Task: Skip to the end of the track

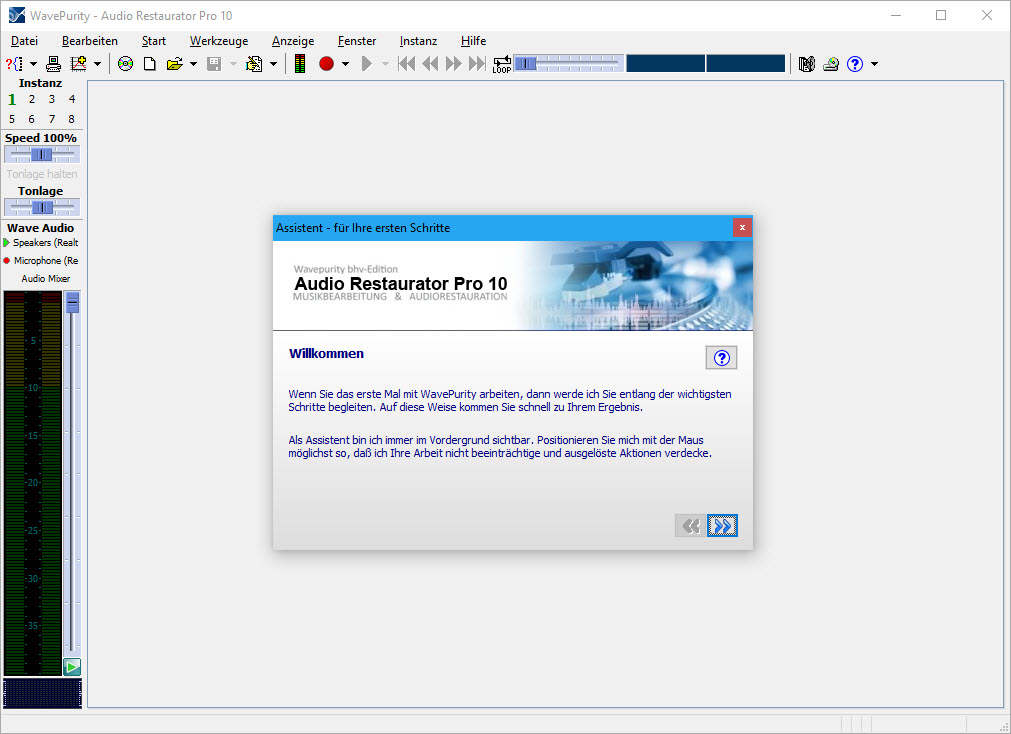Action: coord(477,64)
